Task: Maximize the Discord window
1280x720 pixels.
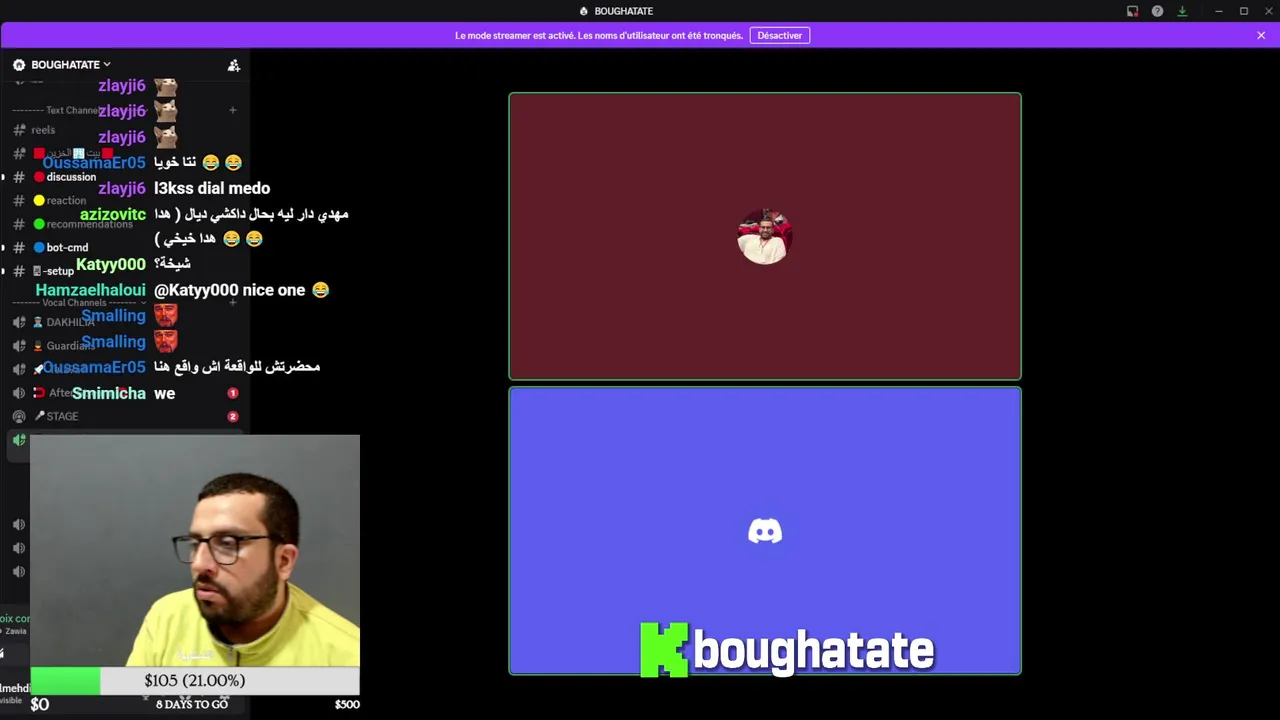Action: click(1244, 11)
